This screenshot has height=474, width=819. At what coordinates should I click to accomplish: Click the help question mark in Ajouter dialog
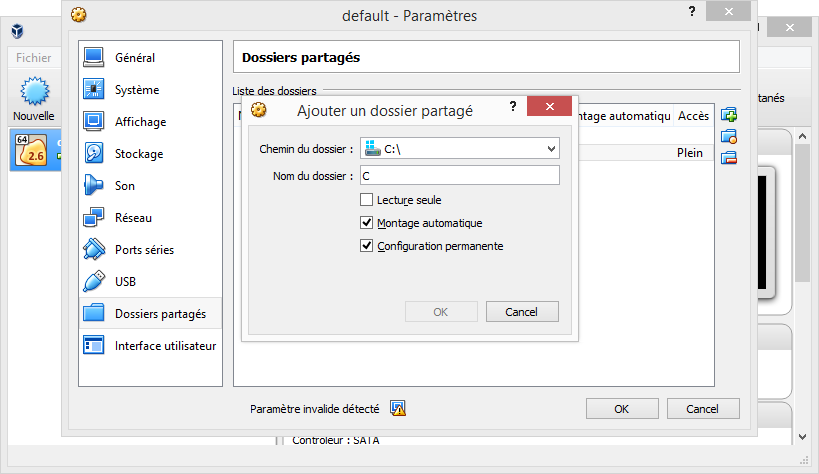[512, 106]
